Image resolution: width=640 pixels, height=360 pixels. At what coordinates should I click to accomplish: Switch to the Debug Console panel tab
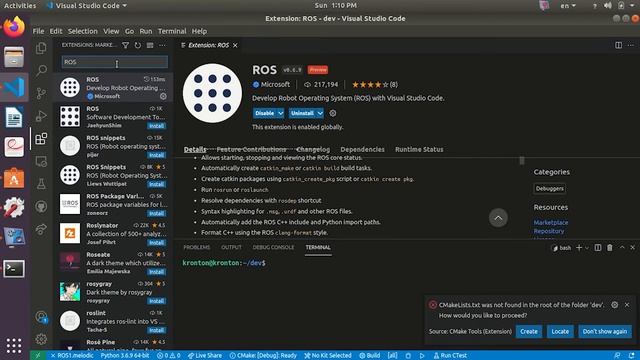pyautogui.click(x=273, y=247)
